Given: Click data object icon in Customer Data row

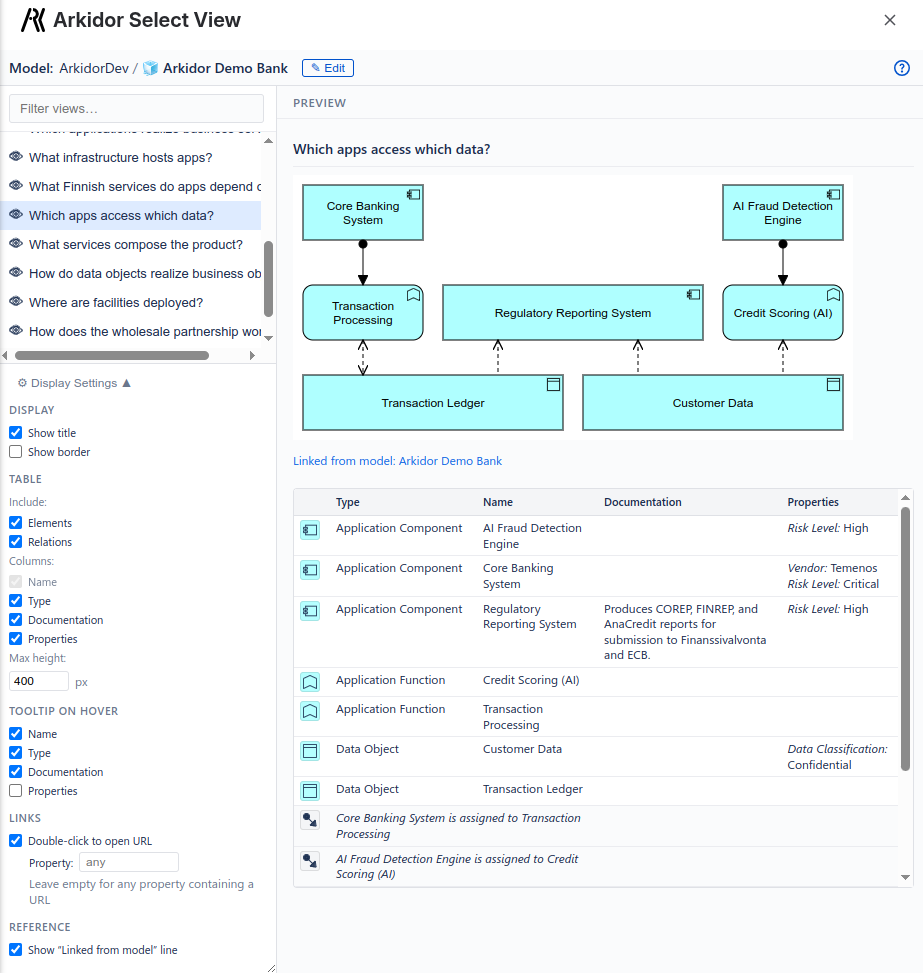Looking at the screenshot, I should [310, 751].
